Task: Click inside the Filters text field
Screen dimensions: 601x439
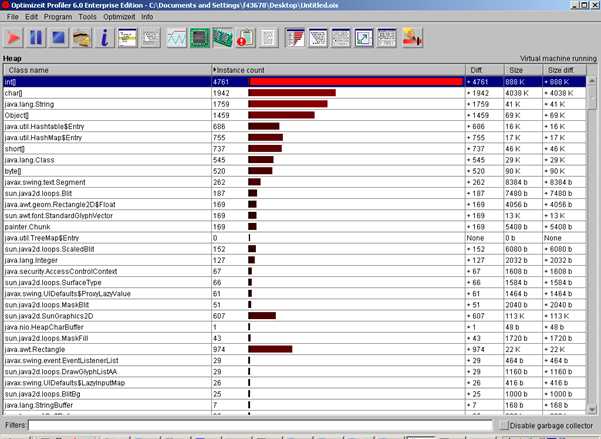Action: coord(260,425)
